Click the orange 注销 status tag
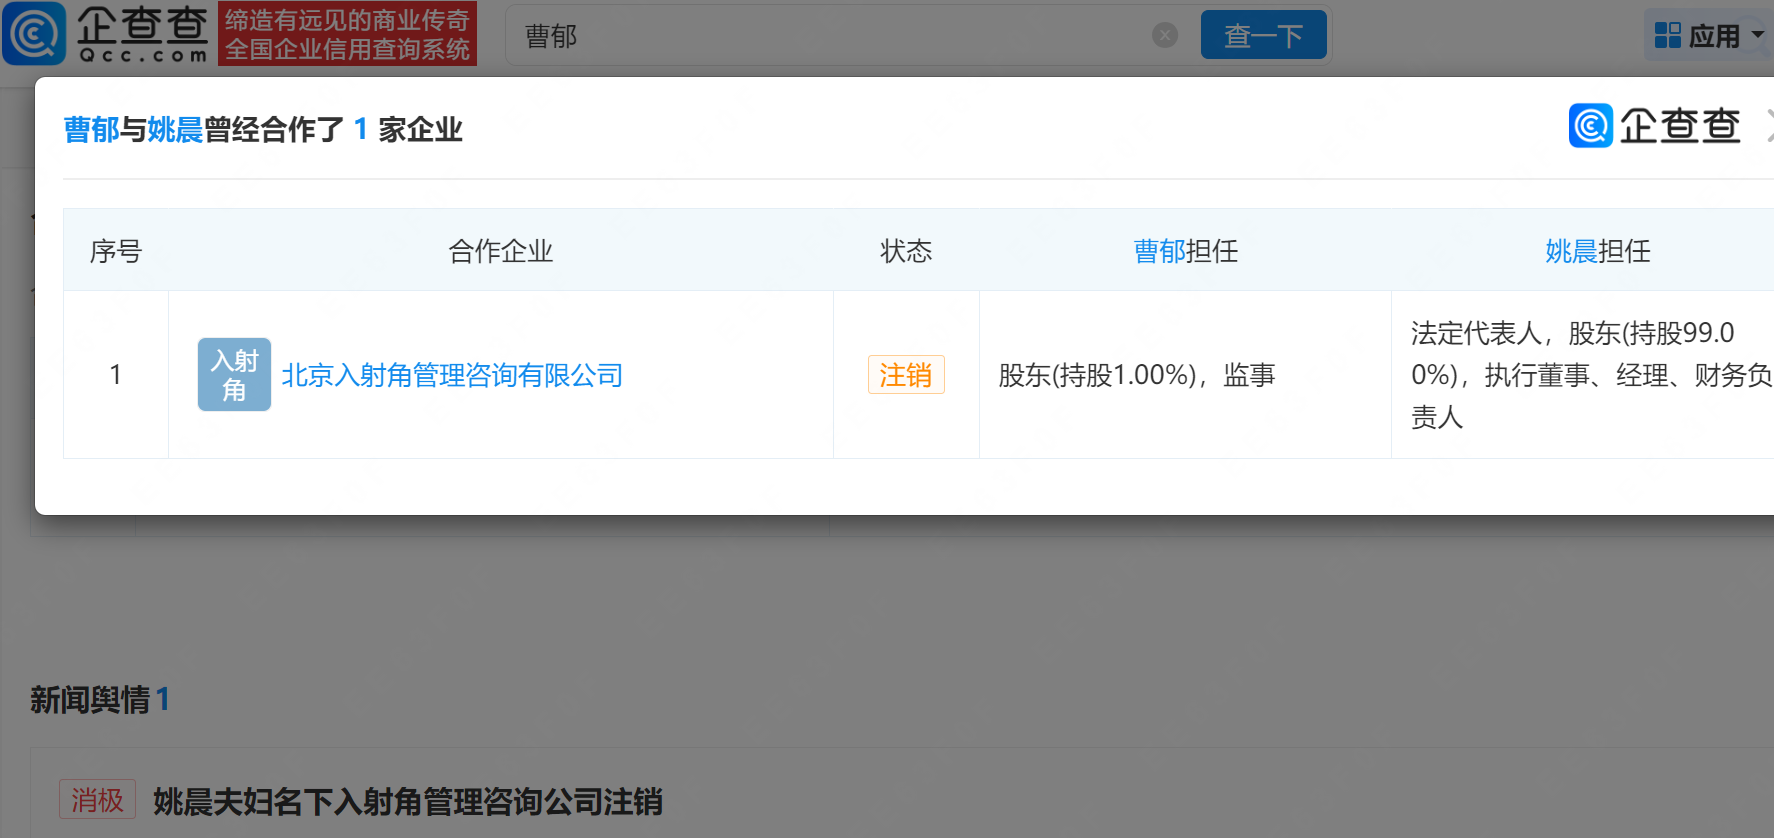This screenshot has width=1774, height=838. point(905,375)
